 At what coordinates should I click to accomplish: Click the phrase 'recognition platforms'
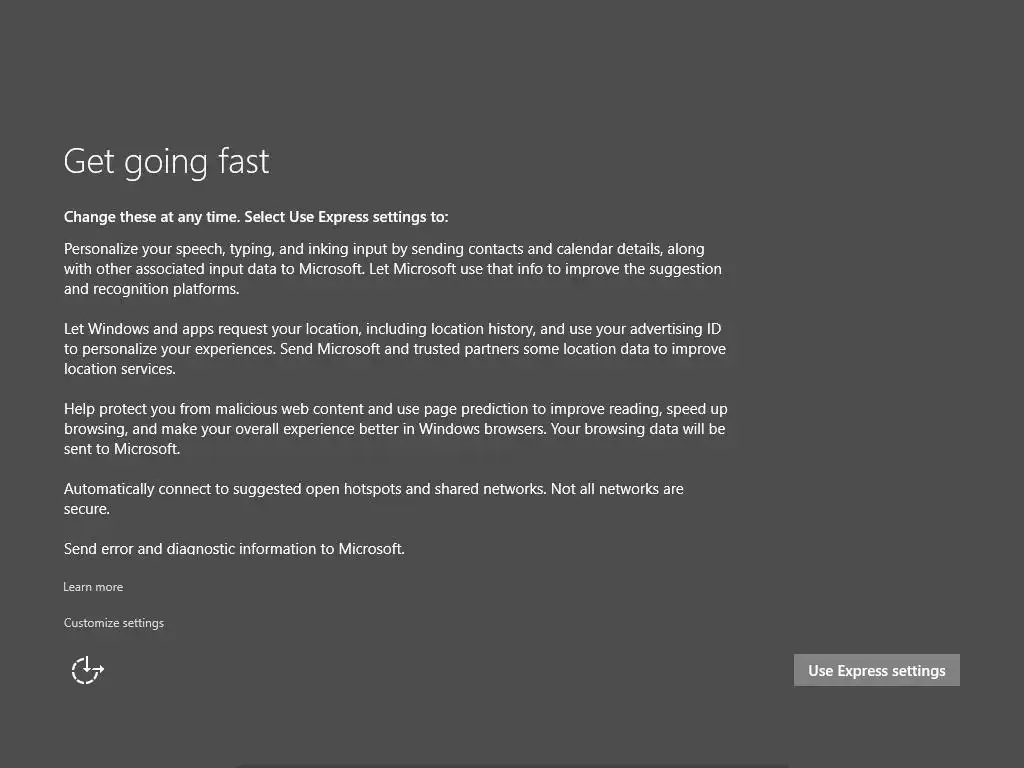tap(166, 289)
